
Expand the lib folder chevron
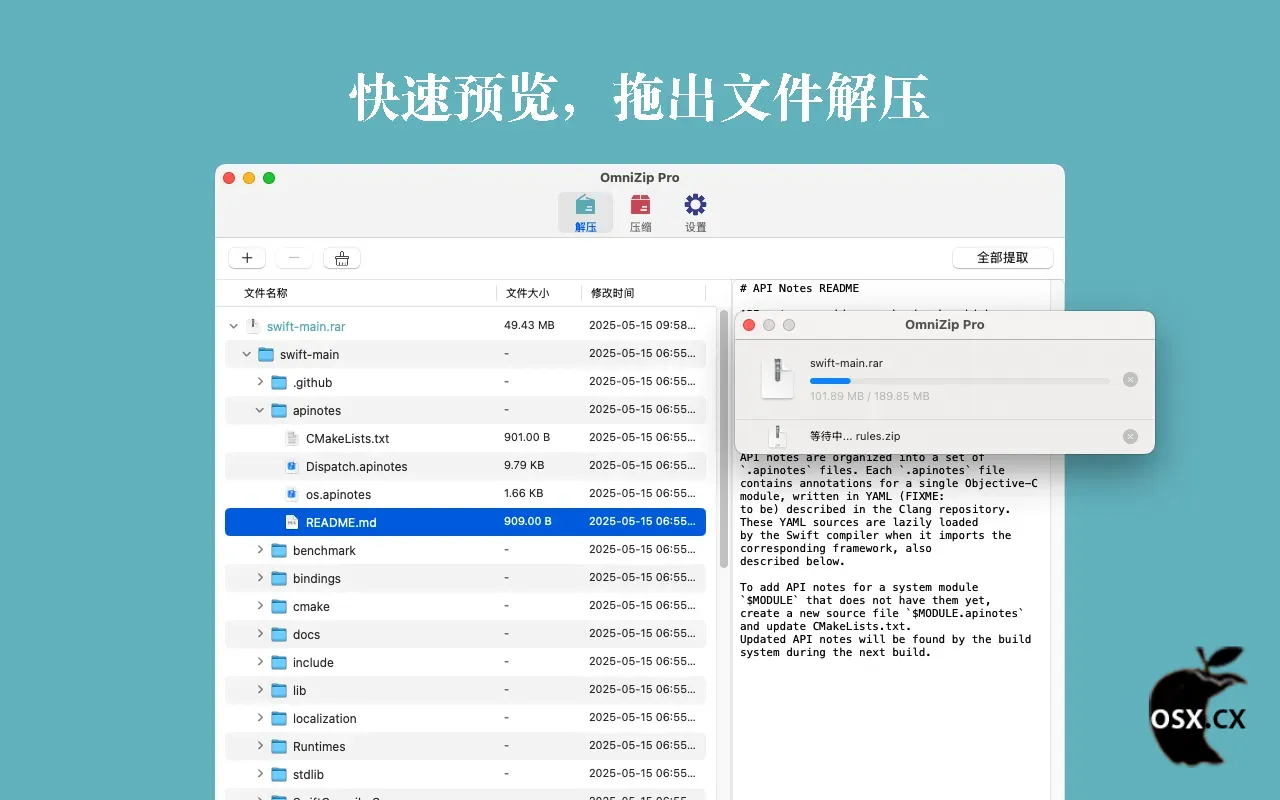click(260, 690)
